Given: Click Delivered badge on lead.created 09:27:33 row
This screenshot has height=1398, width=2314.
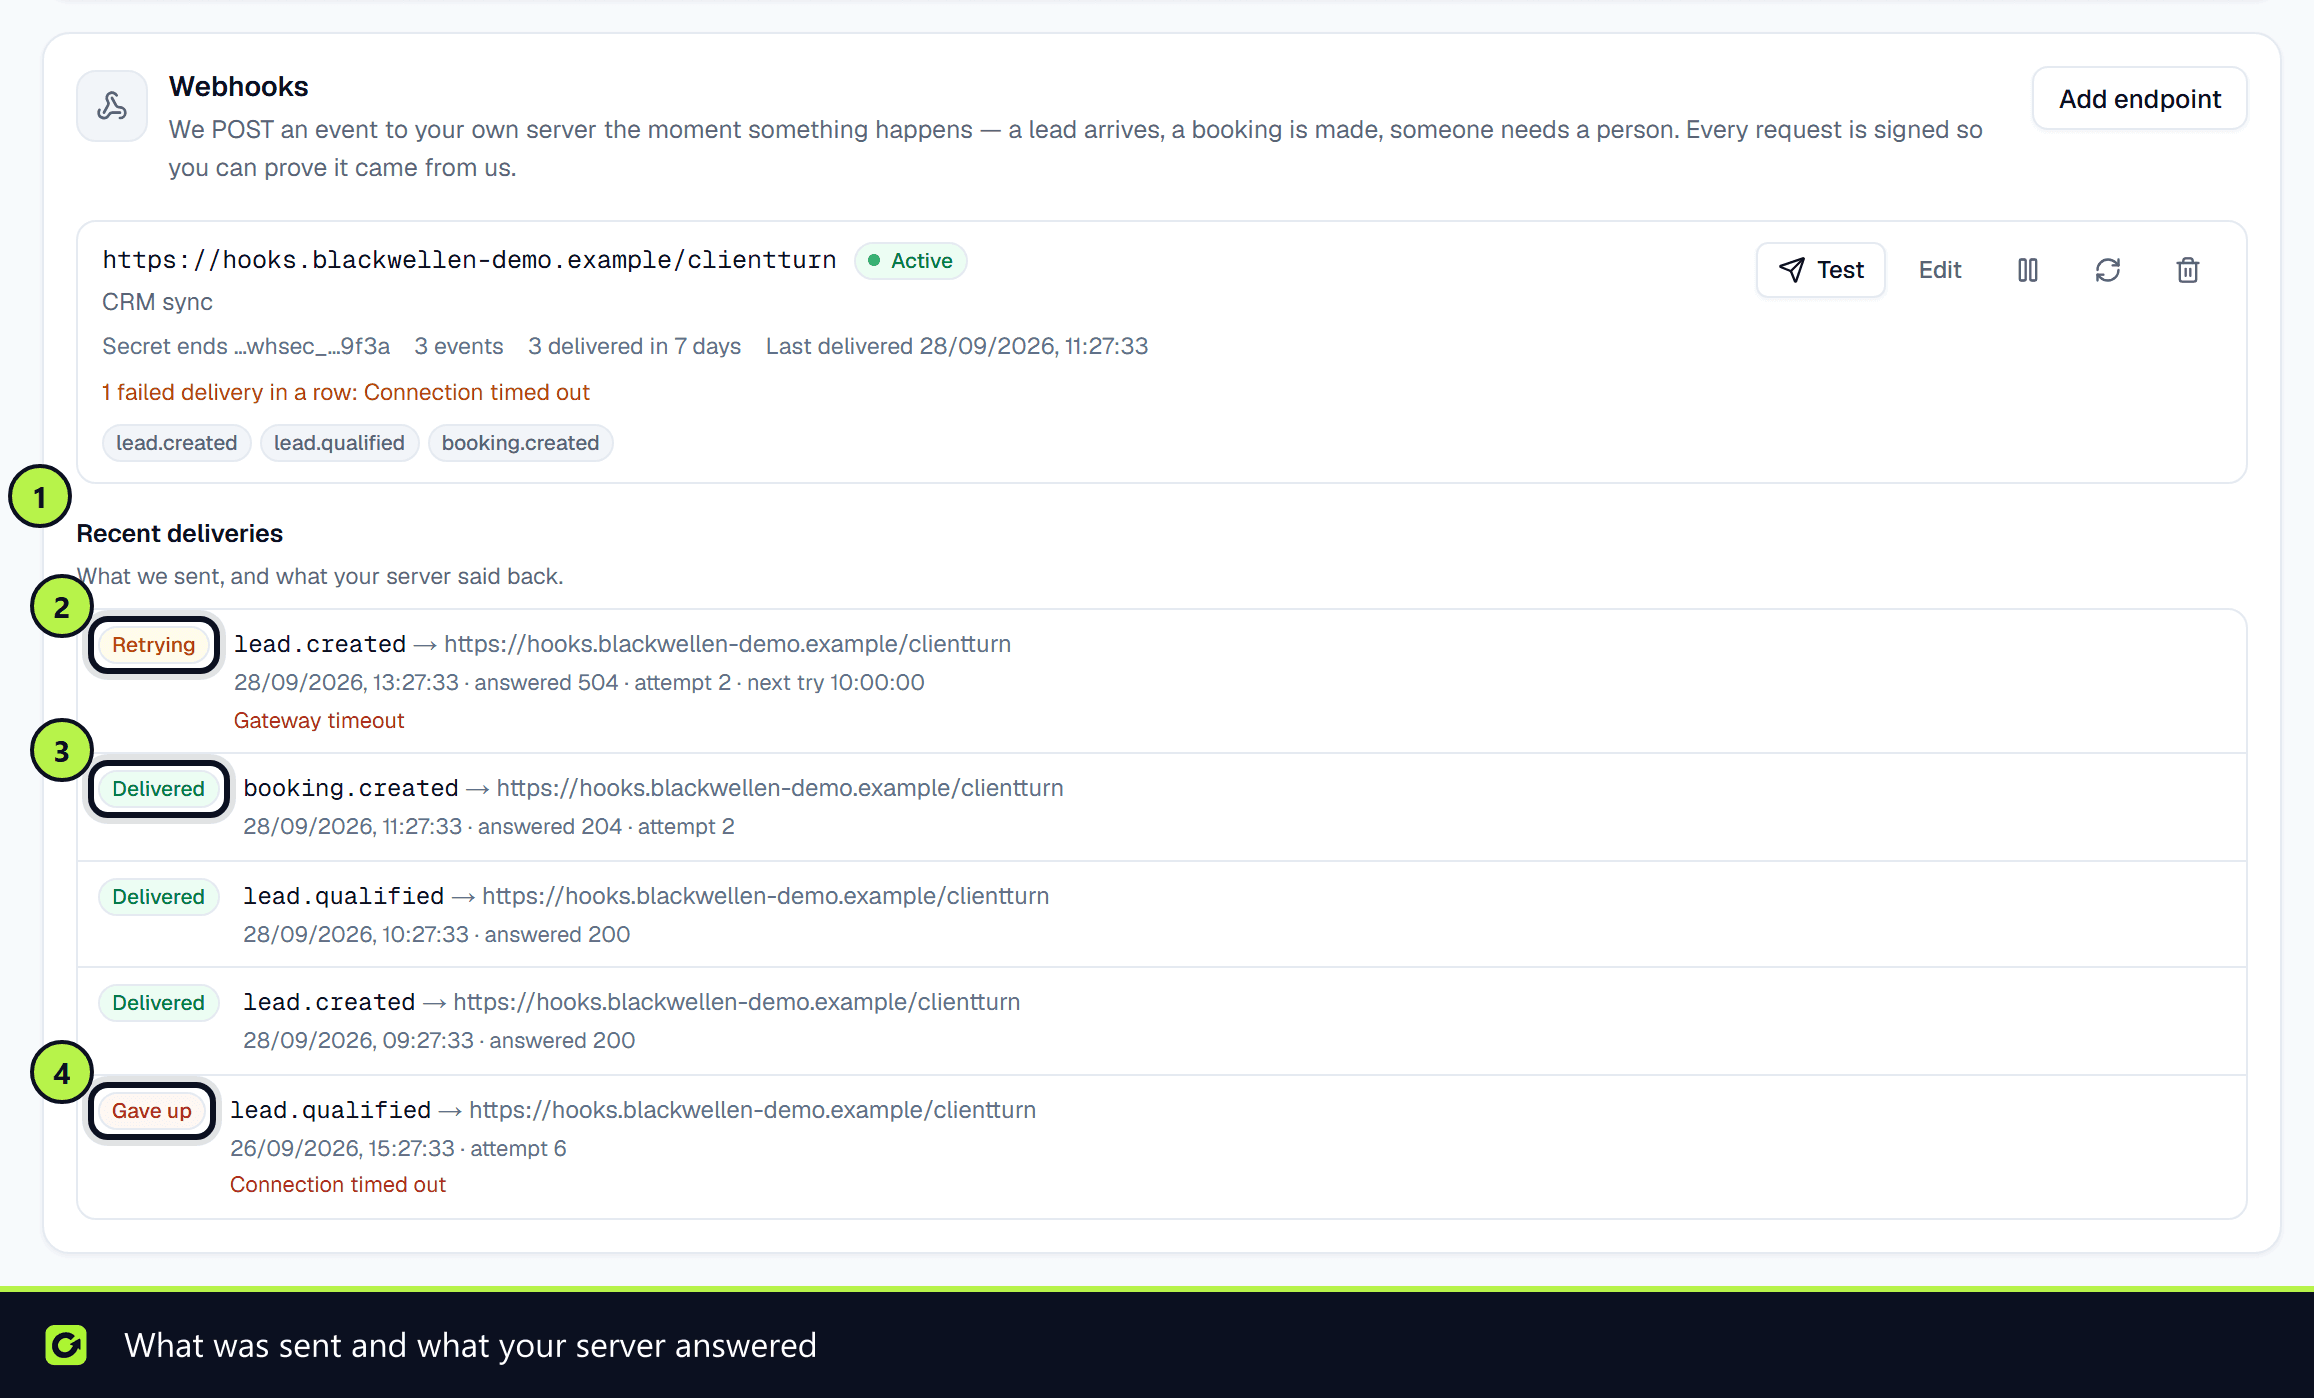Looking at the screenshot, I should 159,1003.
